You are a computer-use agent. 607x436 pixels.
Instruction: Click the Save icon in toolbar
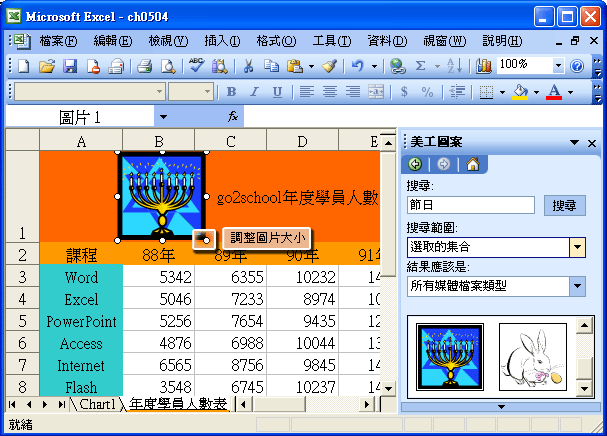coord(70,66)
